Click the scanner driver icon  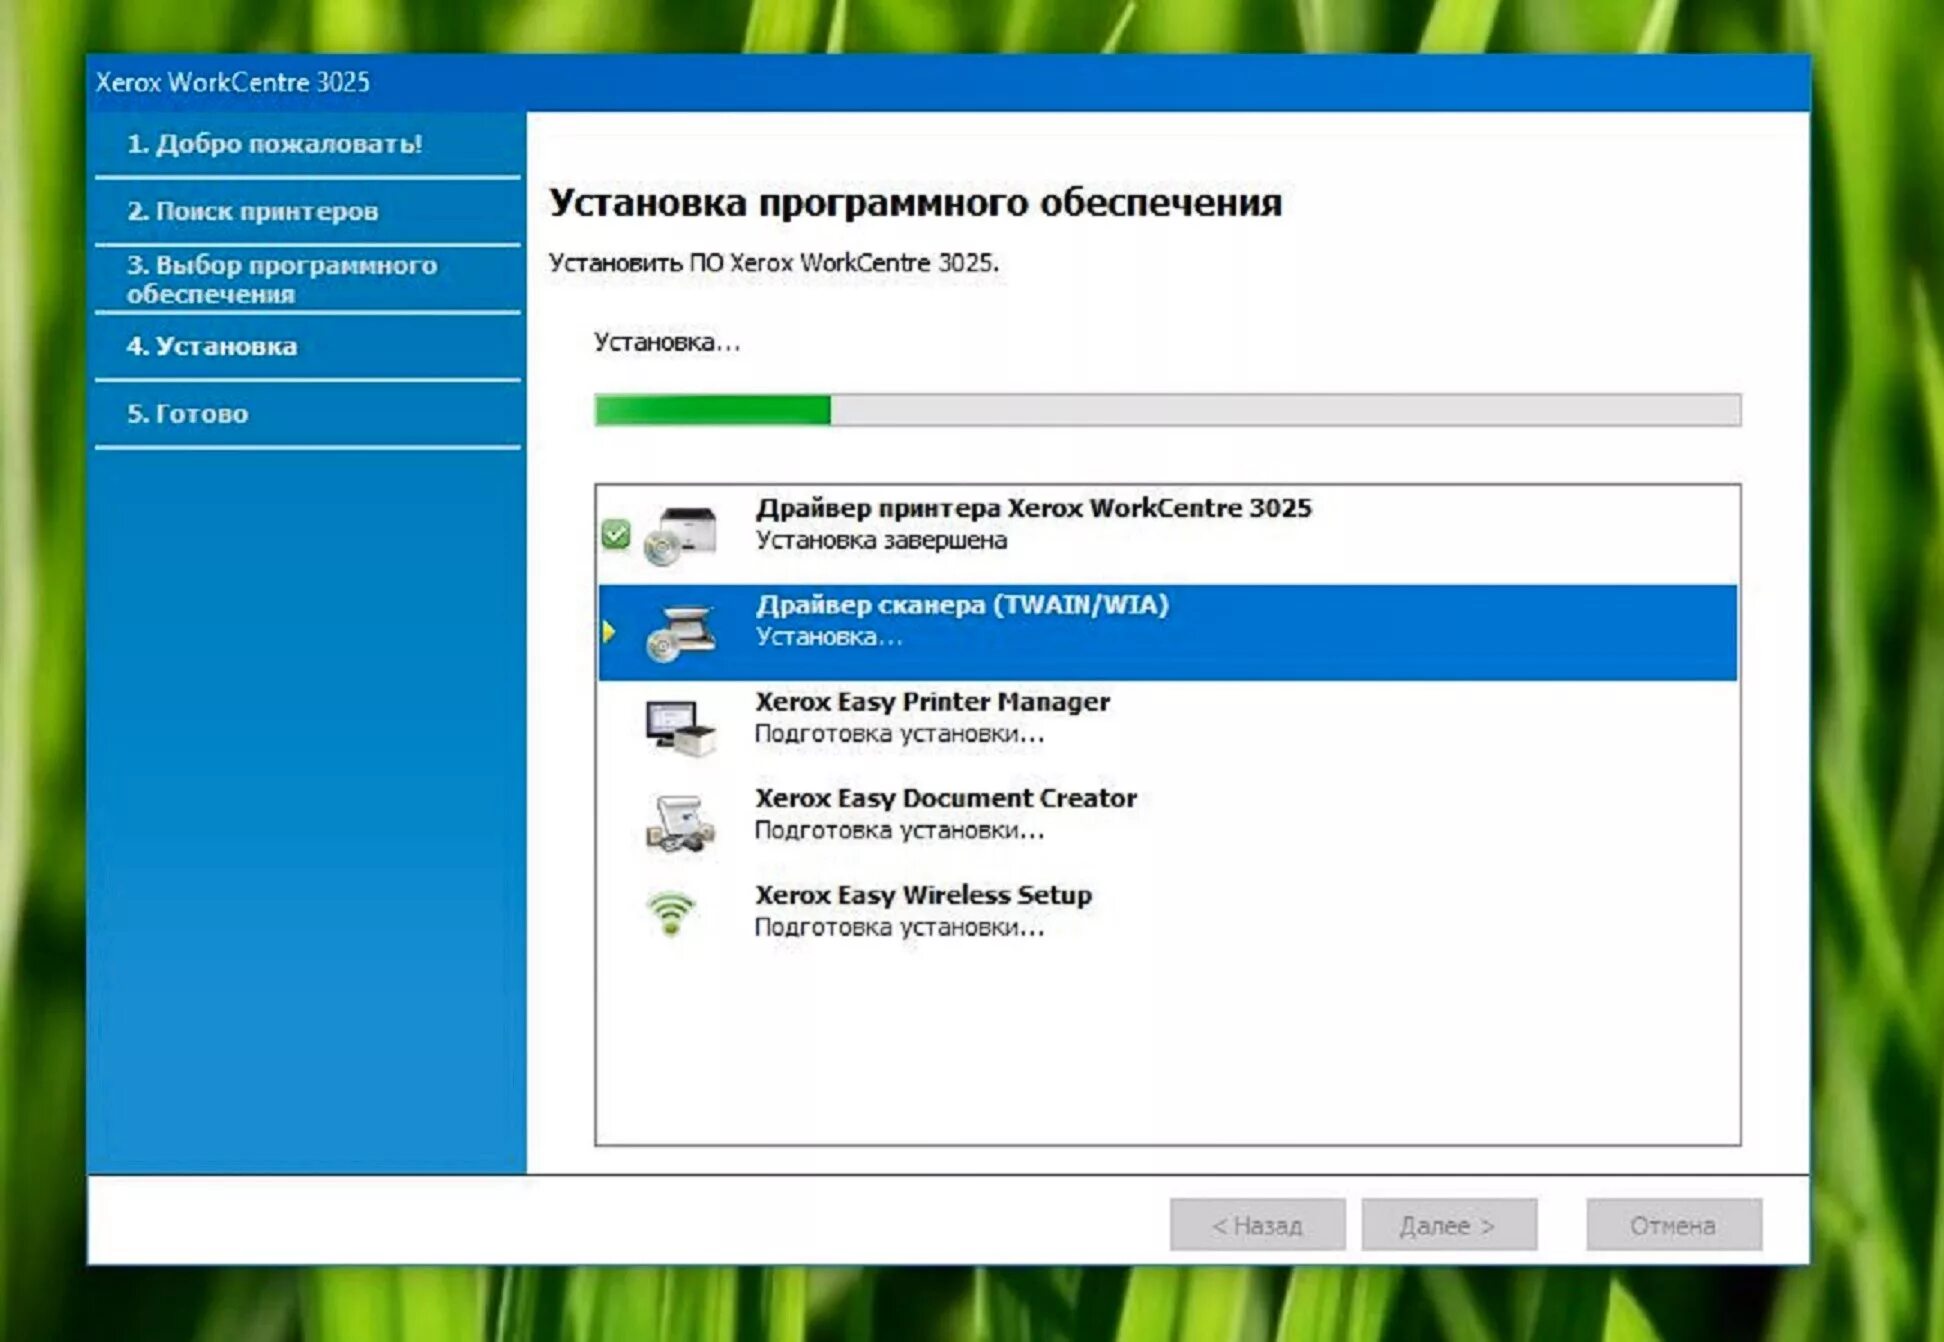pyautogui.click(x=681, y=632)
